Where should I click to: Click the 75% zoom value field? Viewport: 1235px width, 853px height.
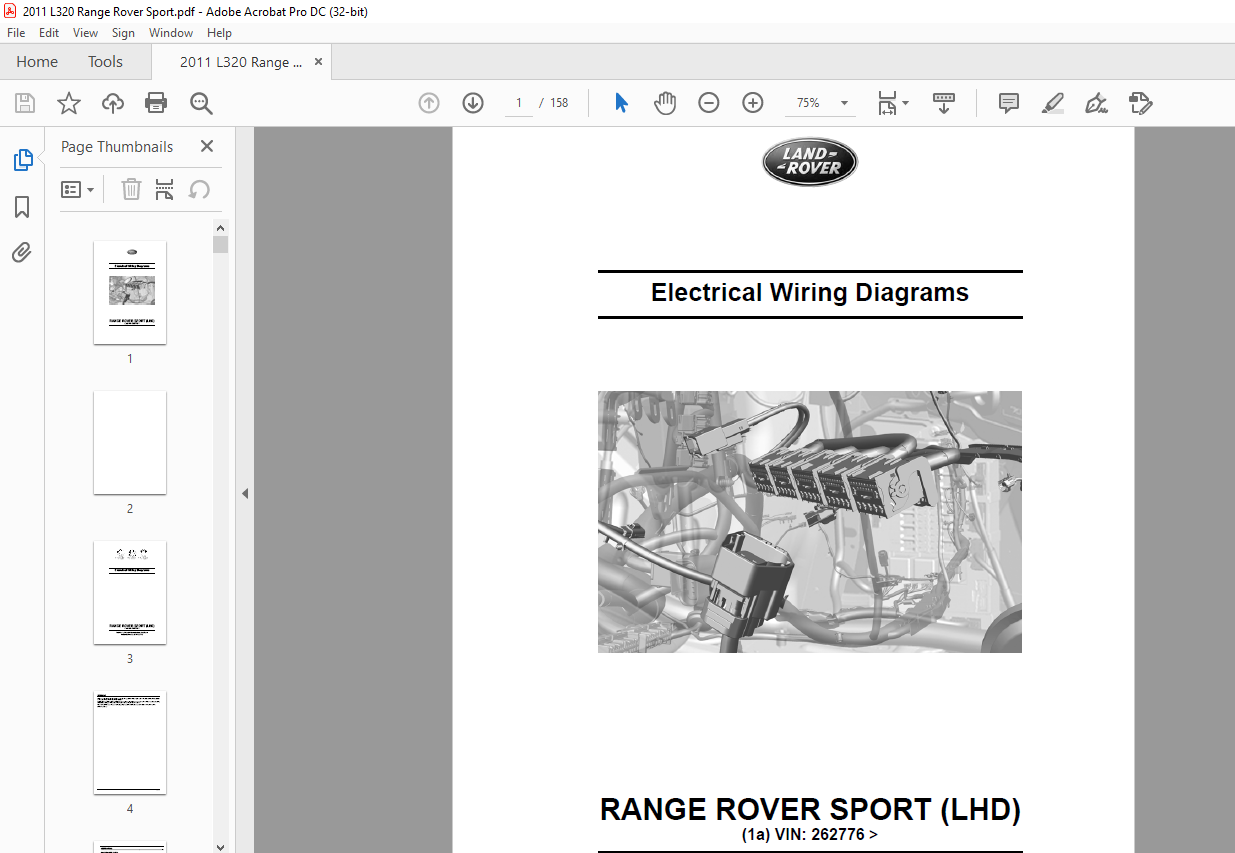click(808, 103)
